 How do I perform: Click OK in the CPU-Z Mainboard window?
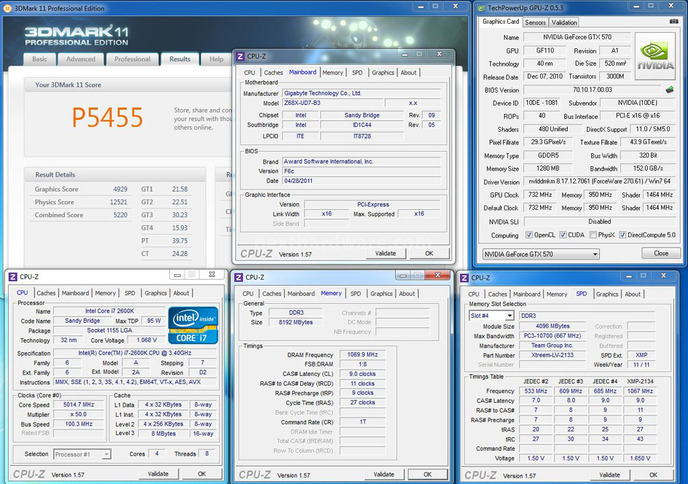click(x=429, y=254)
